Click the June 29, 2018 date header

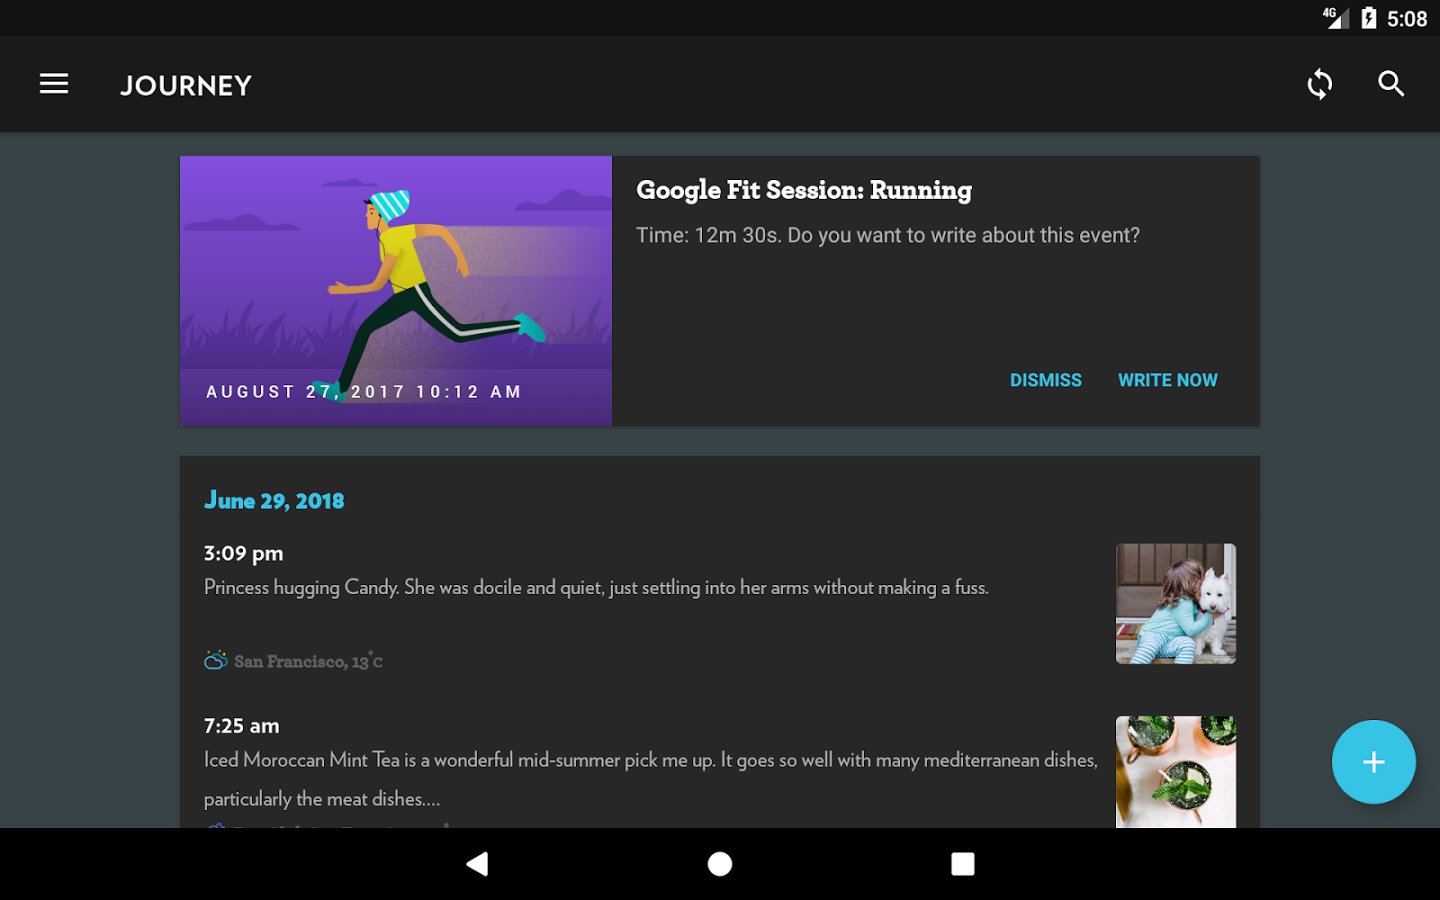(274, 501)
